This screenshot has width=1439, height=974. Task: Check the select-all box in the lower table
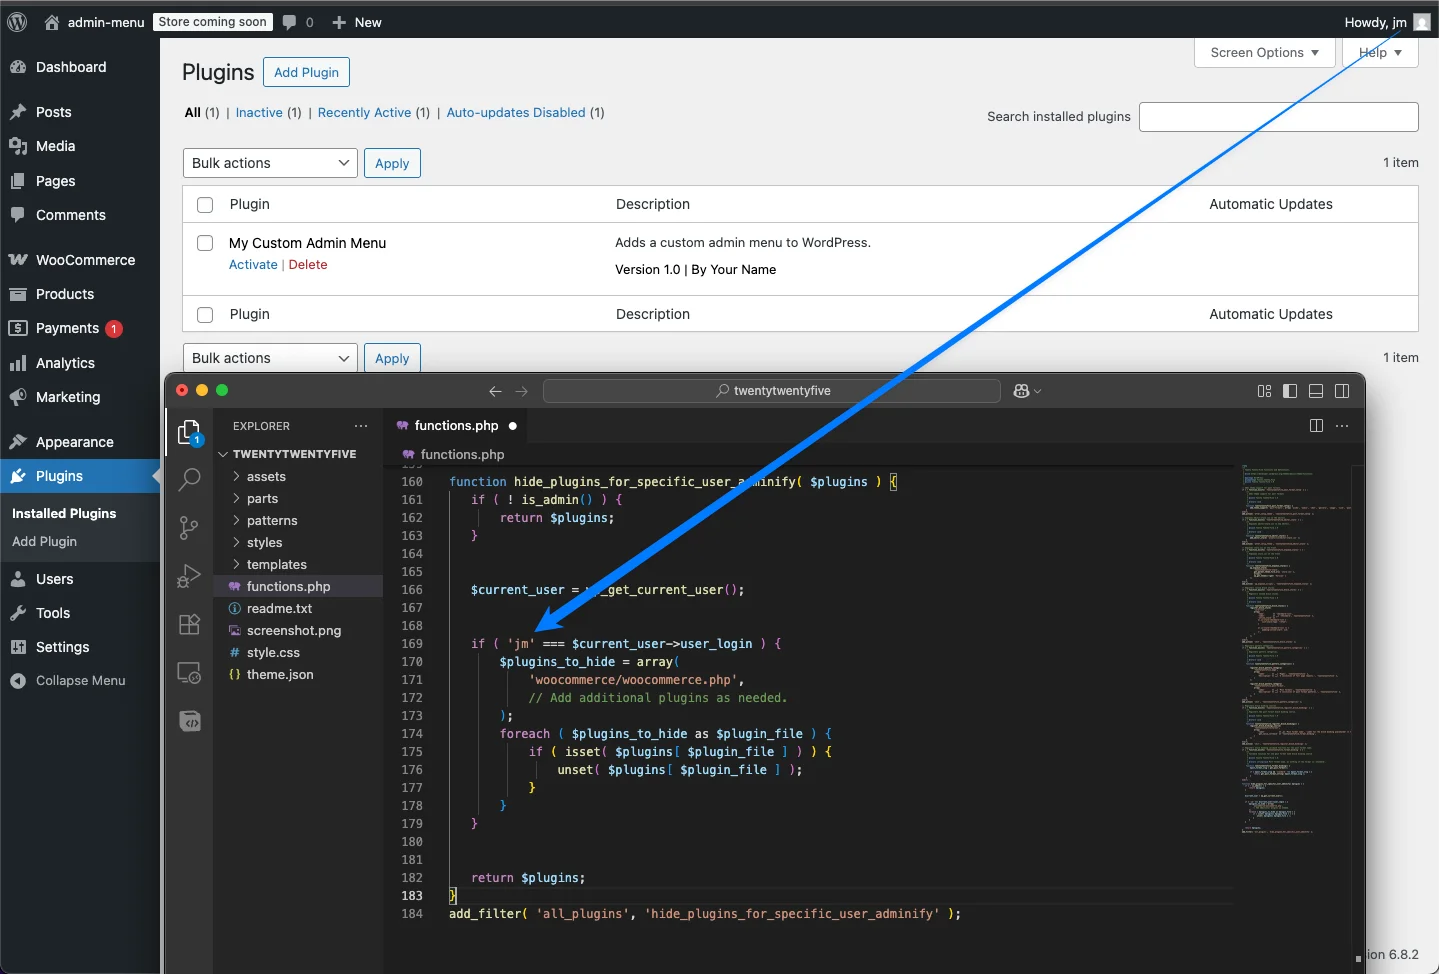(x=204, y=314)
